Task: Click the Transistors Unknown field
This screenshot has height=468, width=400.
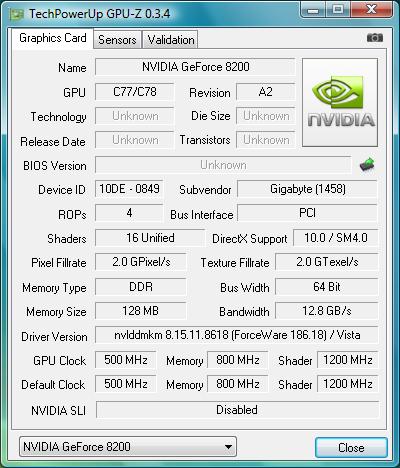Action: point(266,140)
